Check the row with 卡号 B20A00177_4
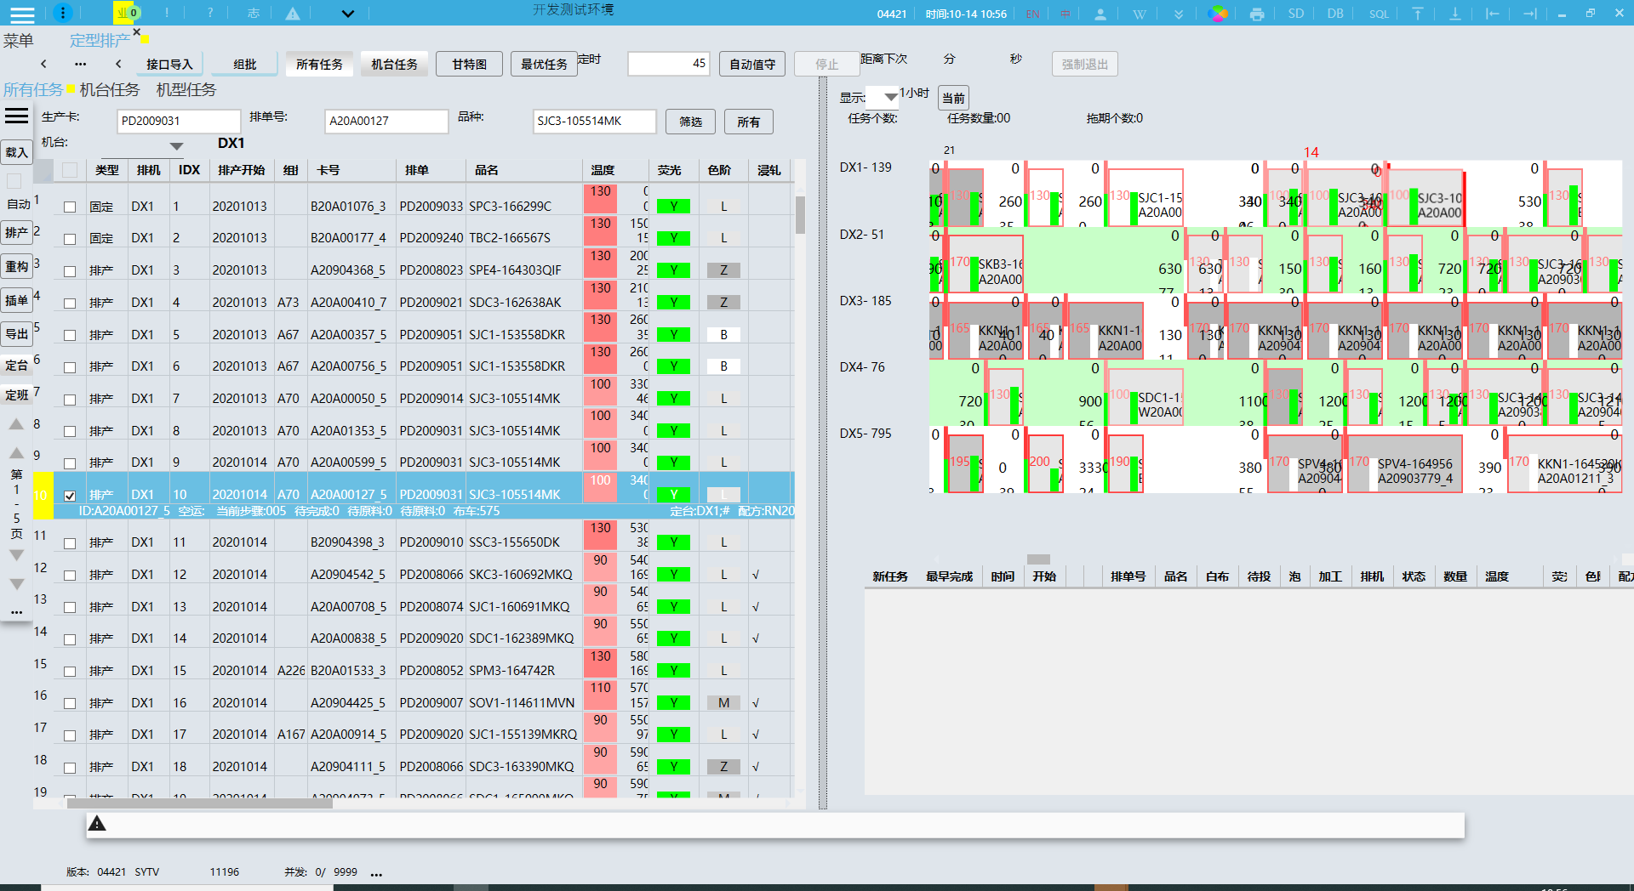The image size is (1634, 891). tap(70, 239)
